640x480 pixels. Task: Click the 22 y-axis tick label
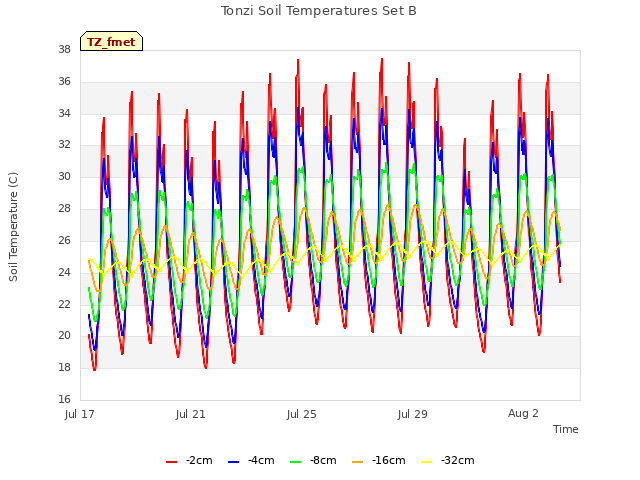[64, 304]
